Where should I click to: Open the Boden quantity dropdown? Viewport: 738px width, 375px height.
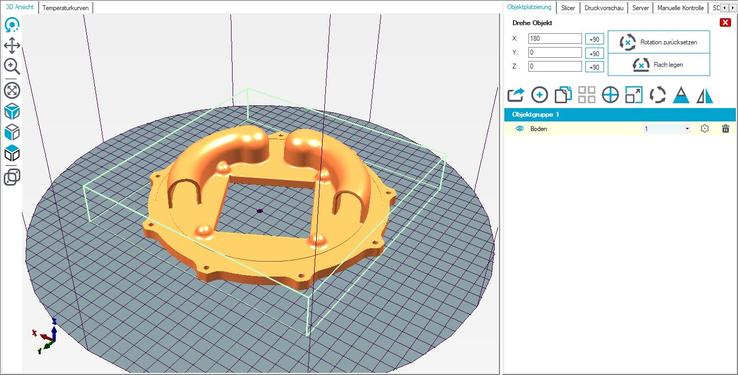(x=667, y=128)
